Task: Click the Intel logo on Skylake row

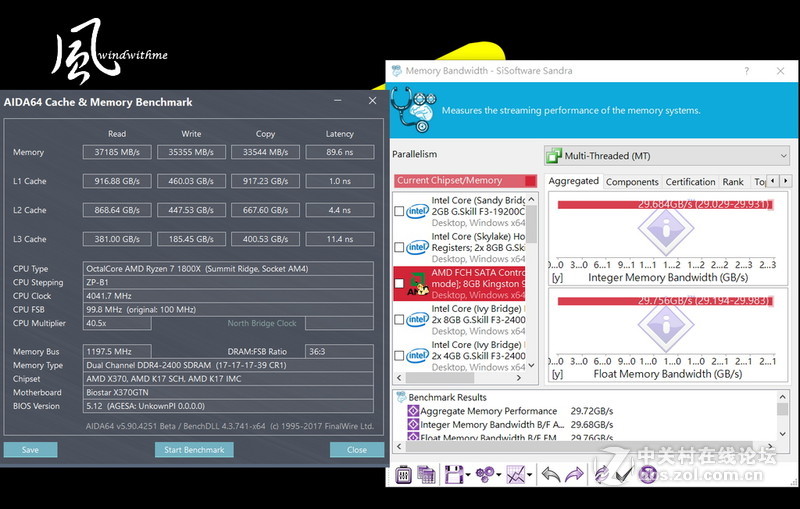Action: [417, 247]
